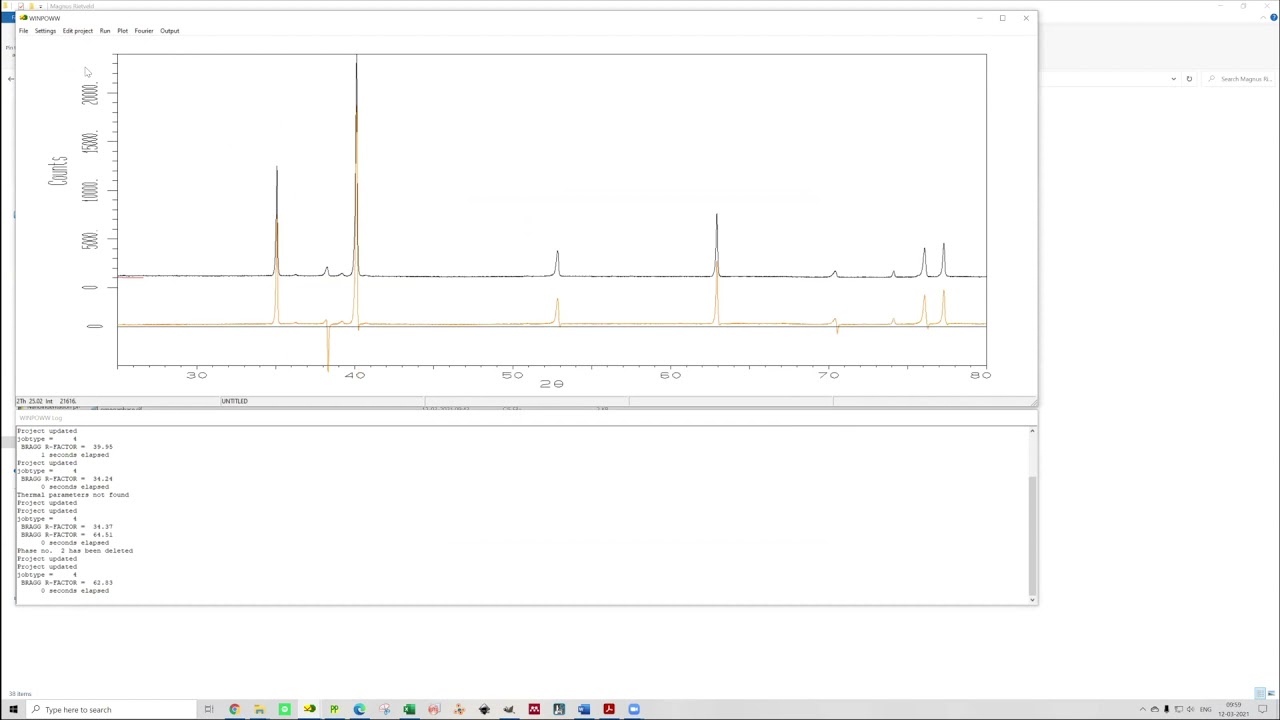This screenshot has height=720, width=1280.
Task: Open taskbar clock and date
Action: [x=1233, y=709]
